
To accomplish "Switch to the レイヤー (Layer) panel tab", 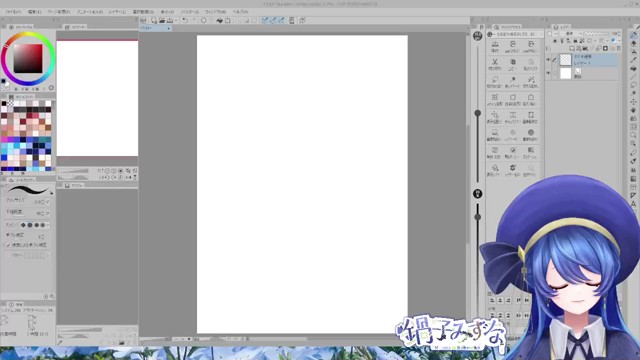I will click(562, 27).
